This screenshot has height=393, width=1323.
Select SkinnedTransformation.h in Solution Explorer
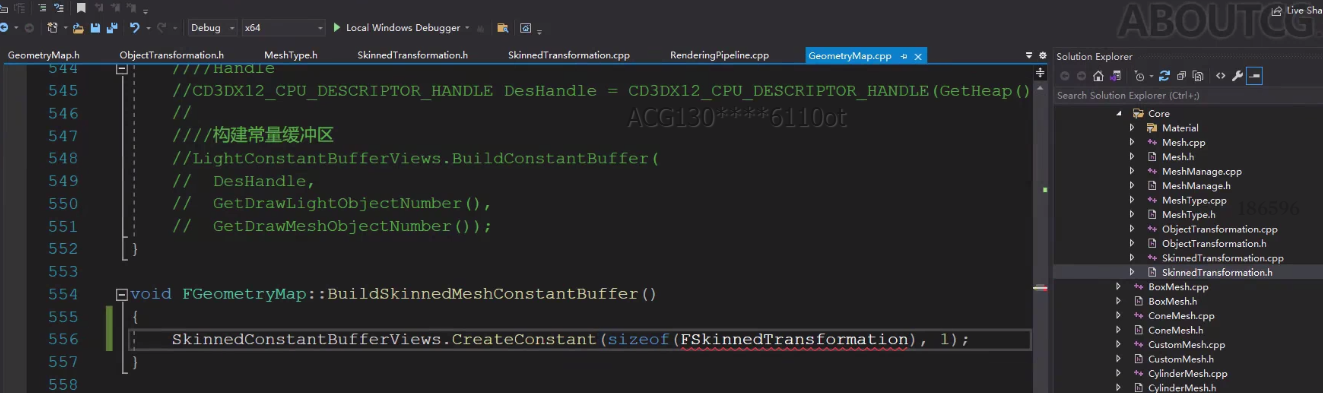[x=1217, y=272]
